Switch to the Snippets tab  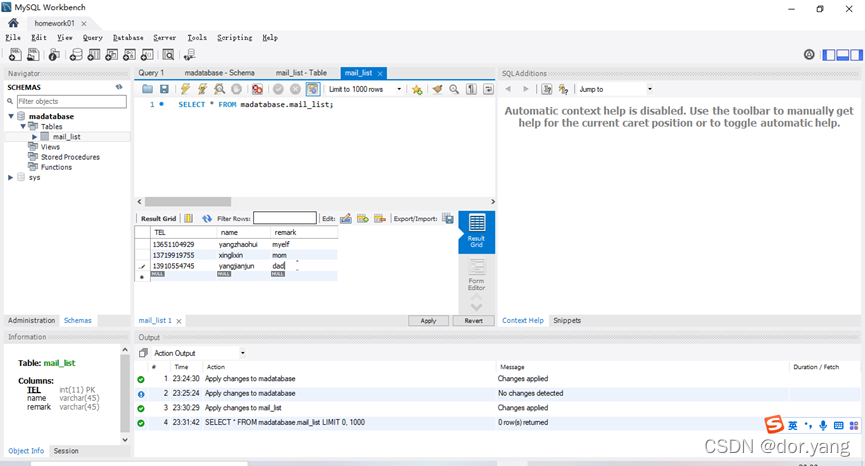click(x=567, y=320)
